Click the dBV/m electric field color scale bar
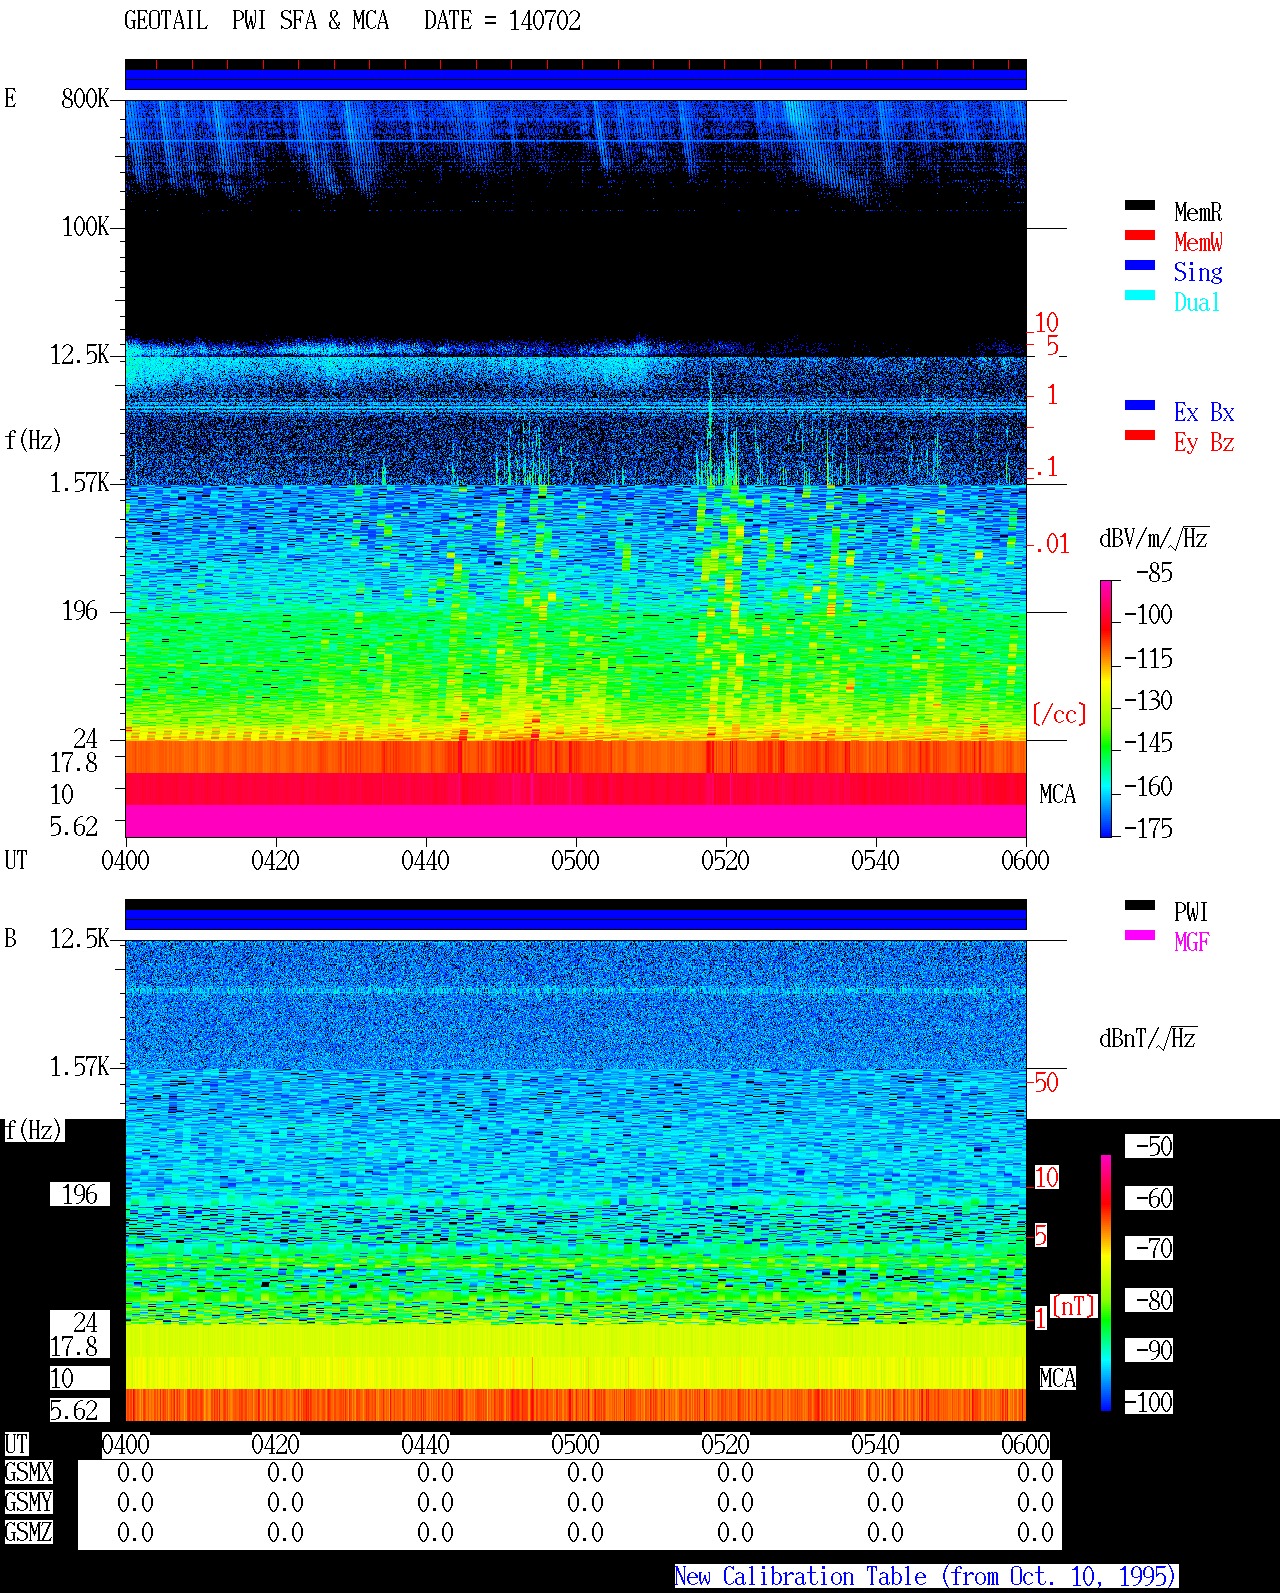Viewport: 1280px width, 1593px height. 1106,708
